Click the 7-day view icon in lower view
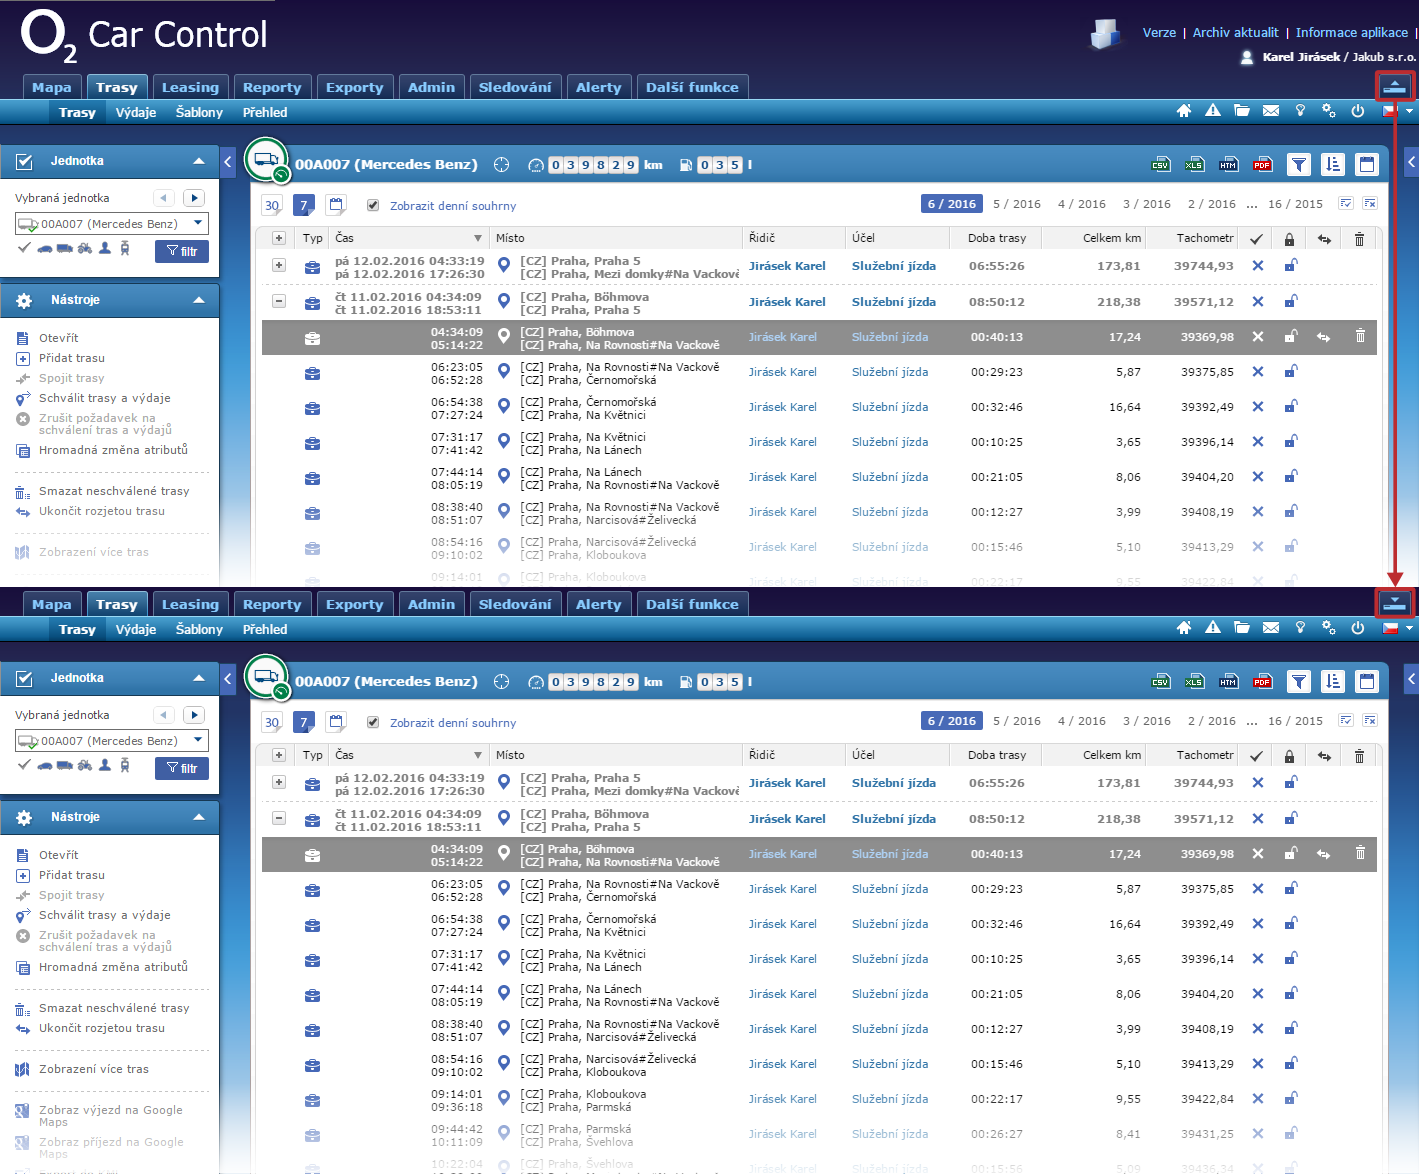This screenshot has width=1419, height=1174. 304,722
